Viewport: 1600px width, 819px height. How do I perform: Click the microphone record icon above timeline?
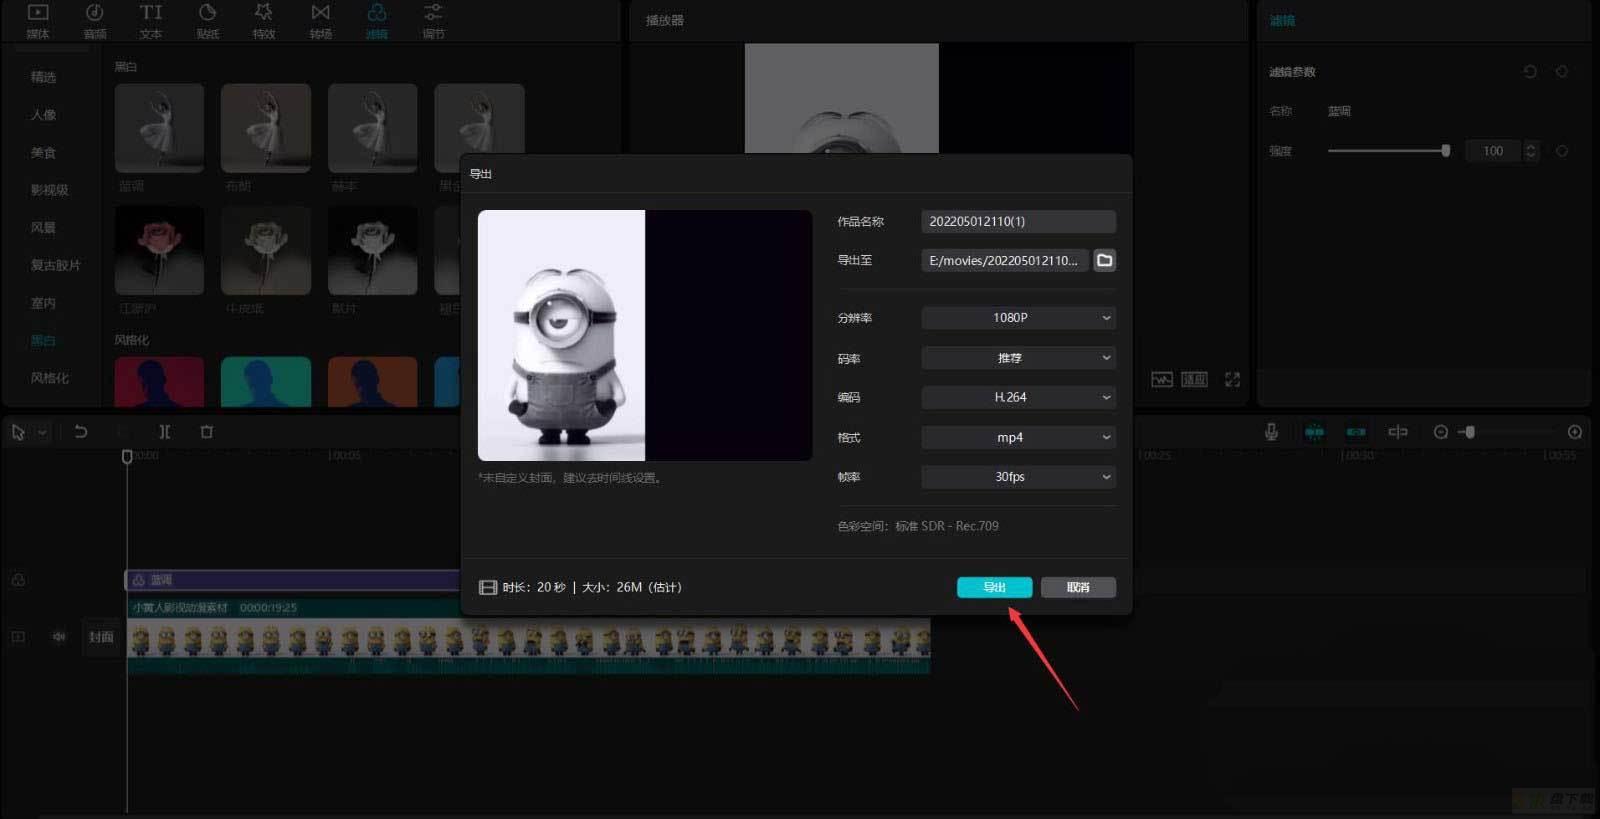[x=1271, y=432]
